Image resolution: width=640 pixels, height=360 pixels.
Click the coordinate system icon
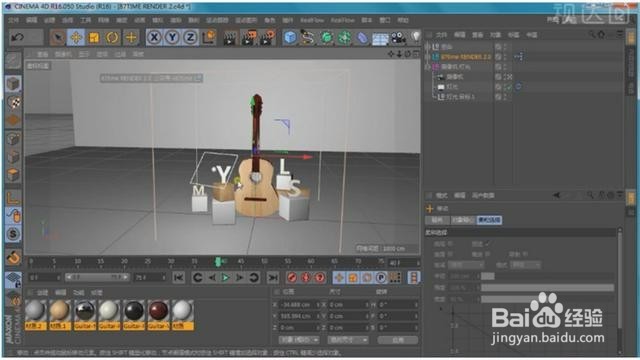coord(209,38)
